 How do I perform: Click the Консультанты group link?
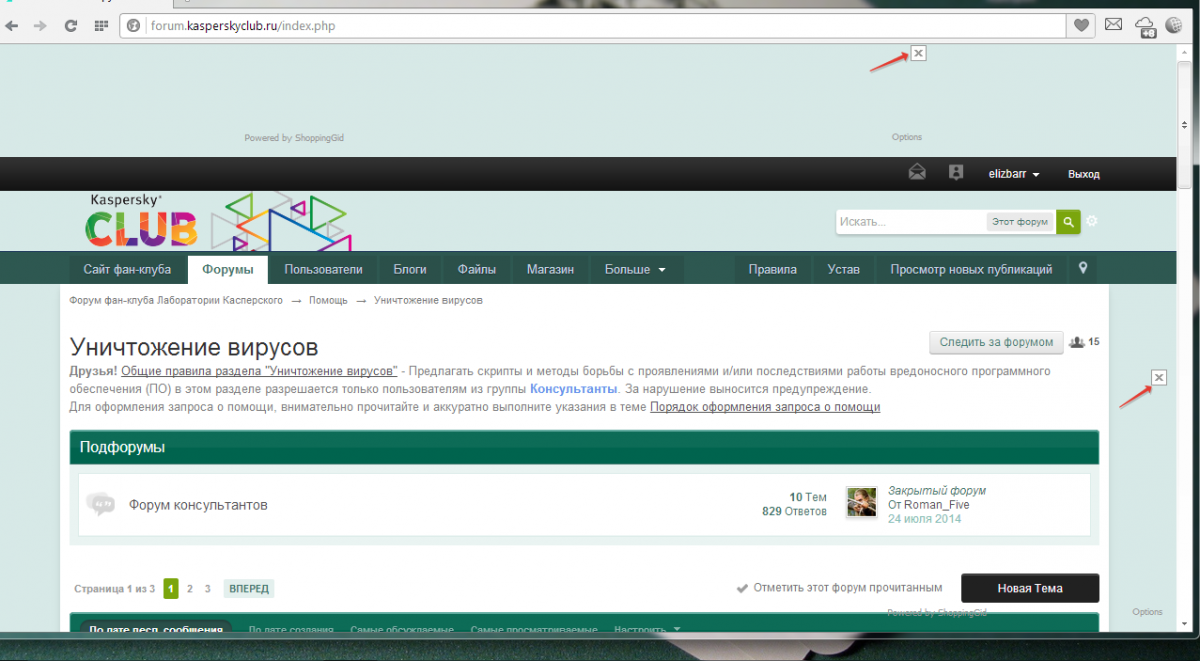pyautogui.click(x=571, y=389)
